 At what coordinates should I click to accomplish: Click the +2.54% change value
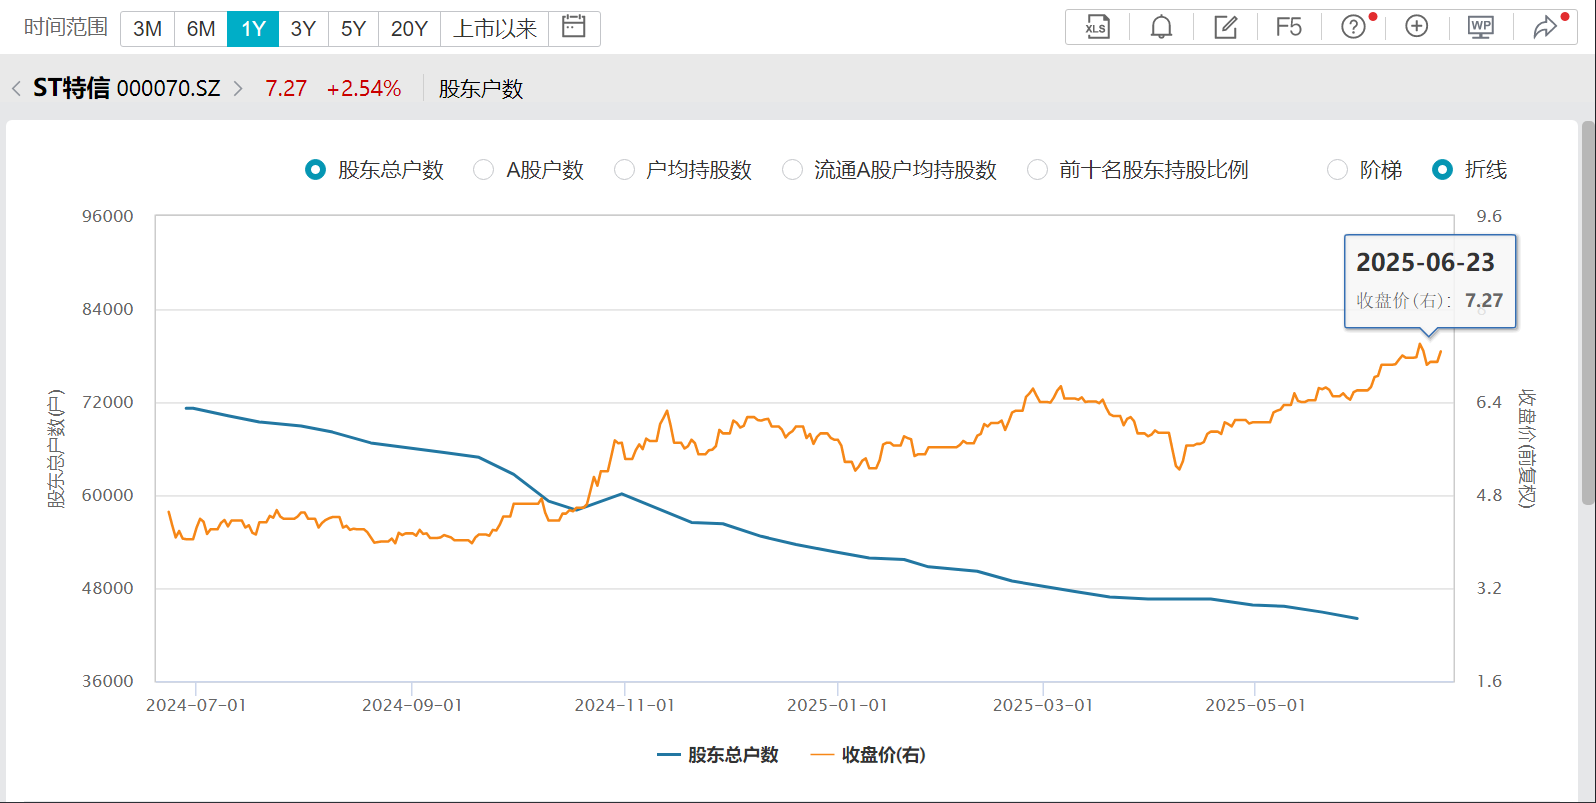[364, 89]
